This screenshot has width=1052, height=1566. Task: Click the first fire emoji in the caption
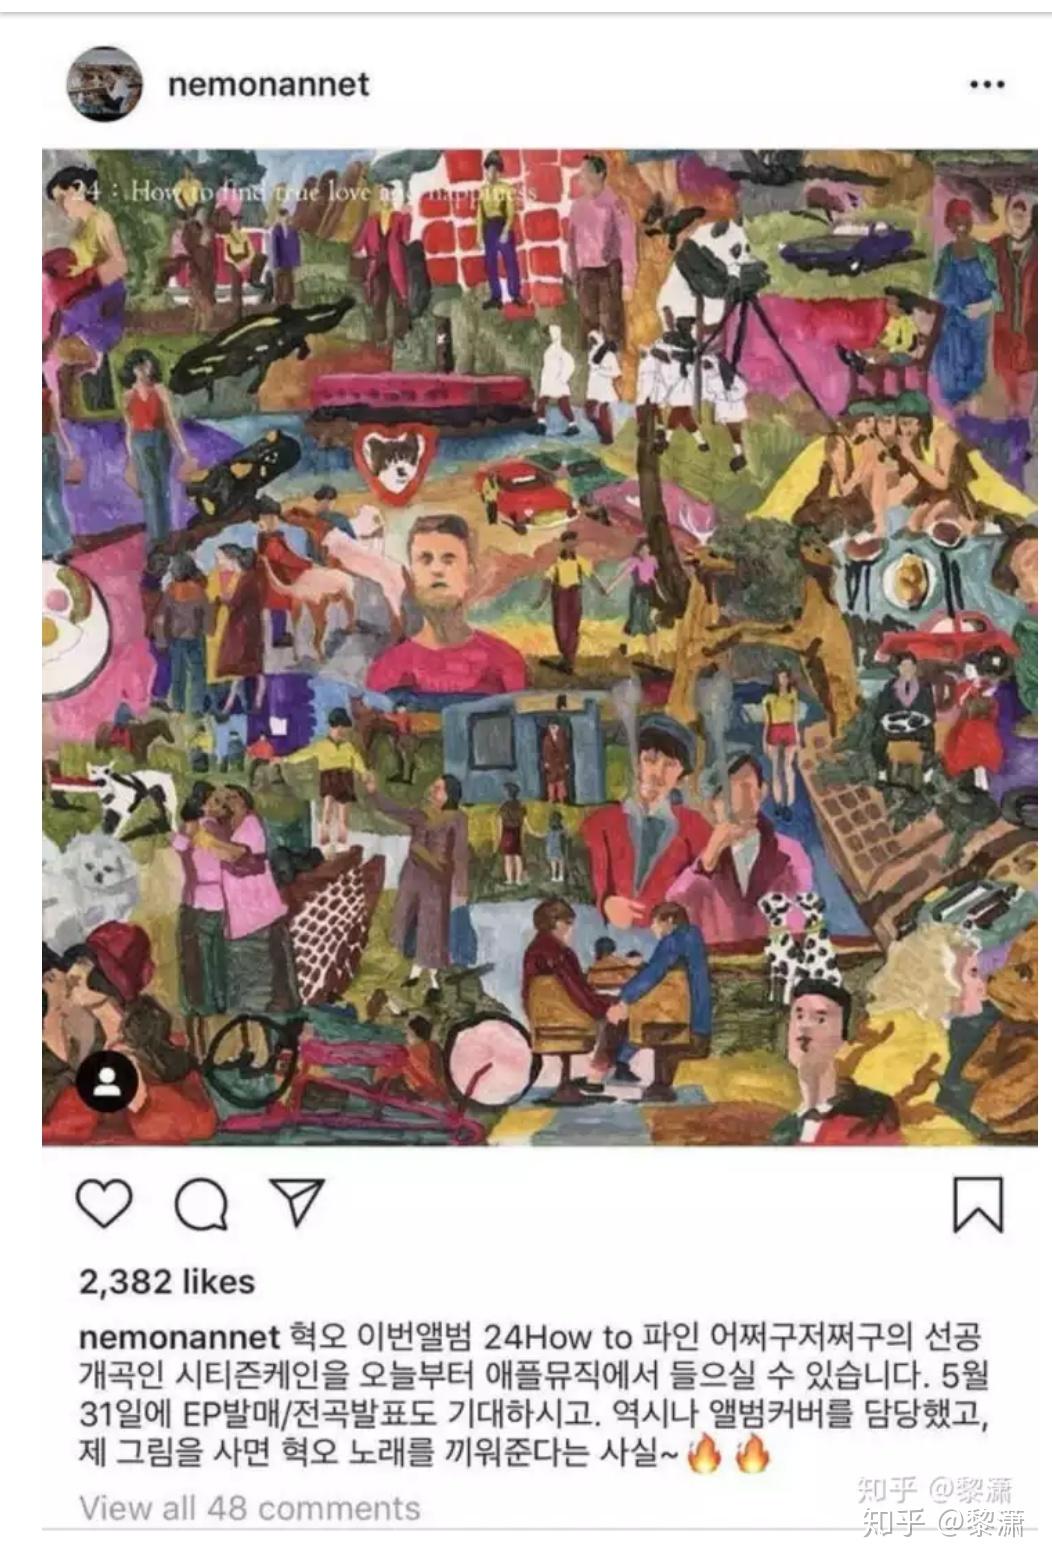705,1452
